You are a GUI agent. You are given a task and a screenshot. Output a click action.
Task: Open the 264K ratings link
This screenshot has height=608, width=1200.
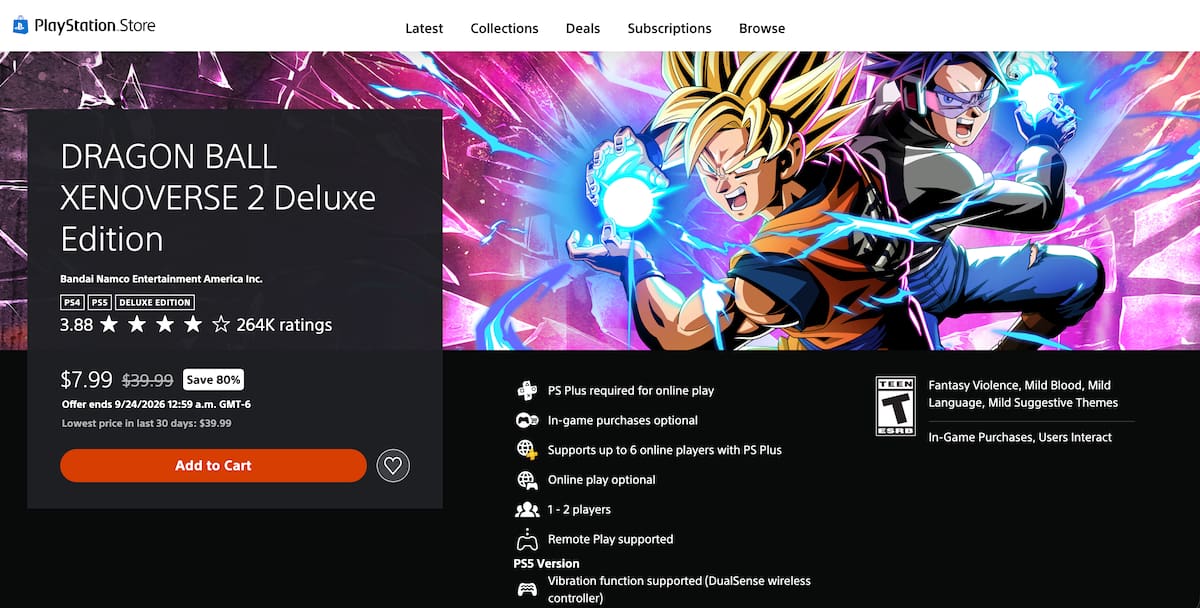click(x=284, y=325)
